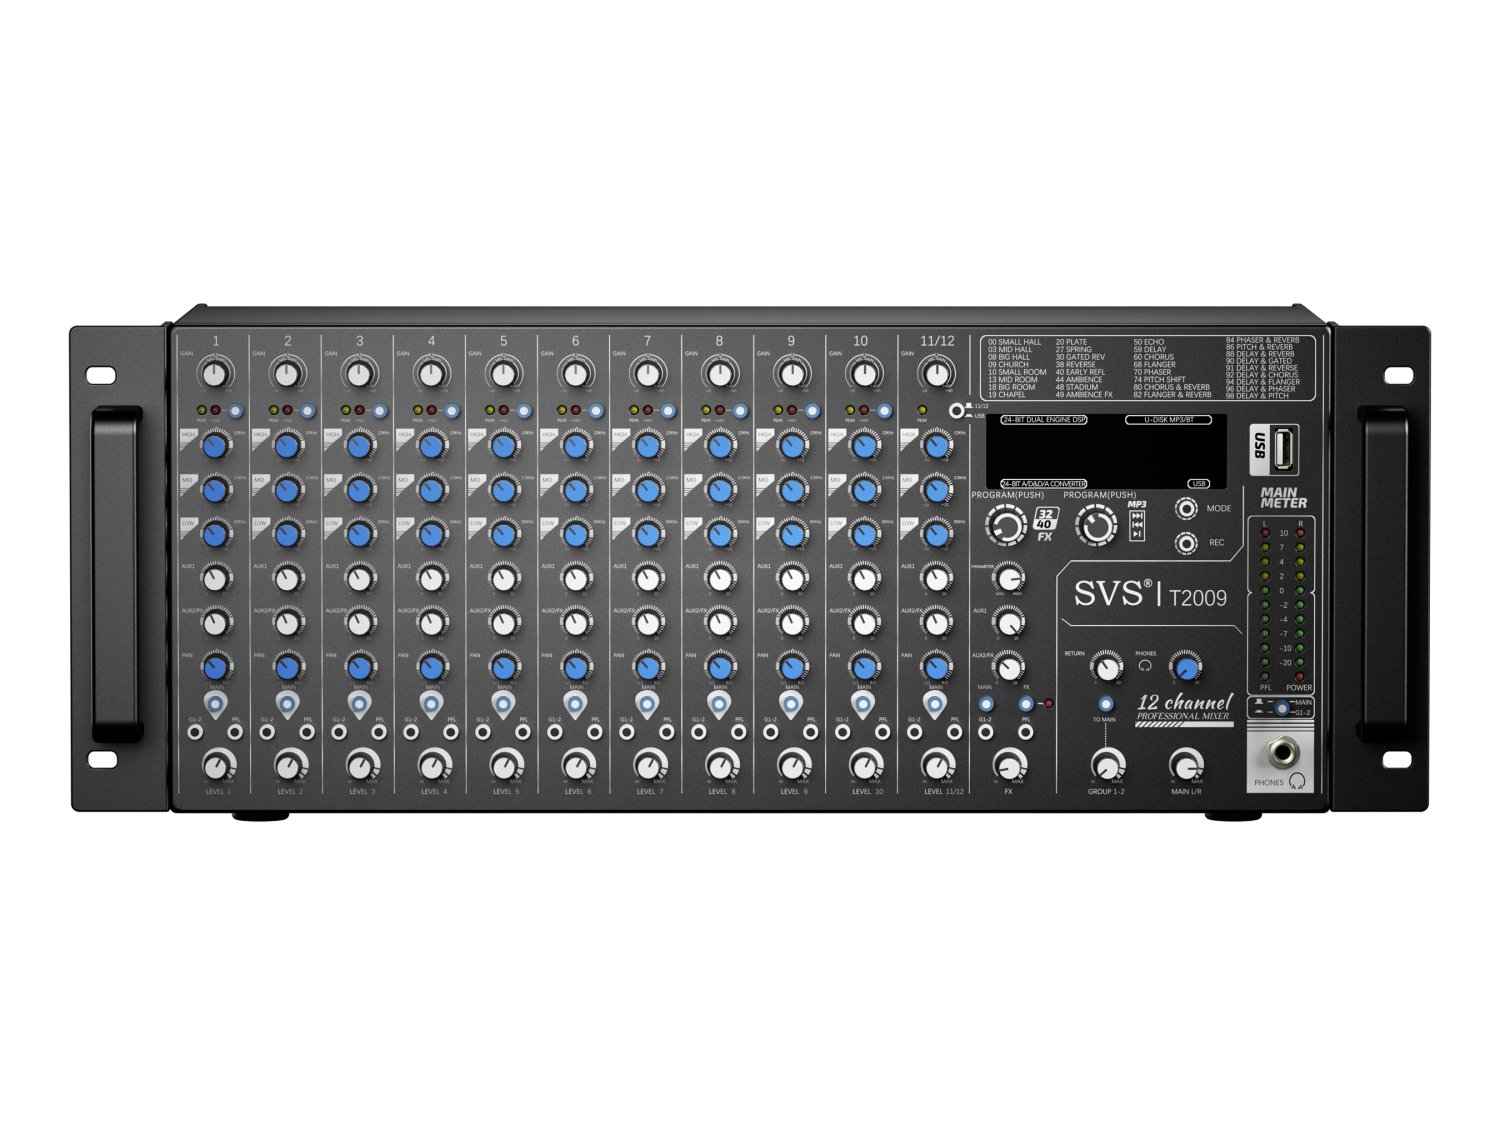The height and width of the screenshot is (1125, 1500).
Task: Click the MAIN L/R level knob
Action: (x=1186, y=767)
